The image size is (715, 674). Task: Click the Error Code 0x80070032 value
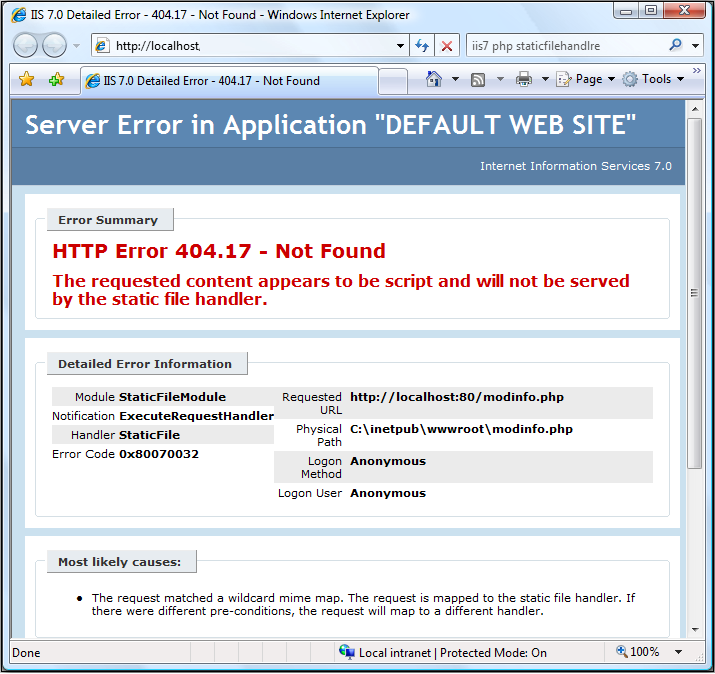159,454
